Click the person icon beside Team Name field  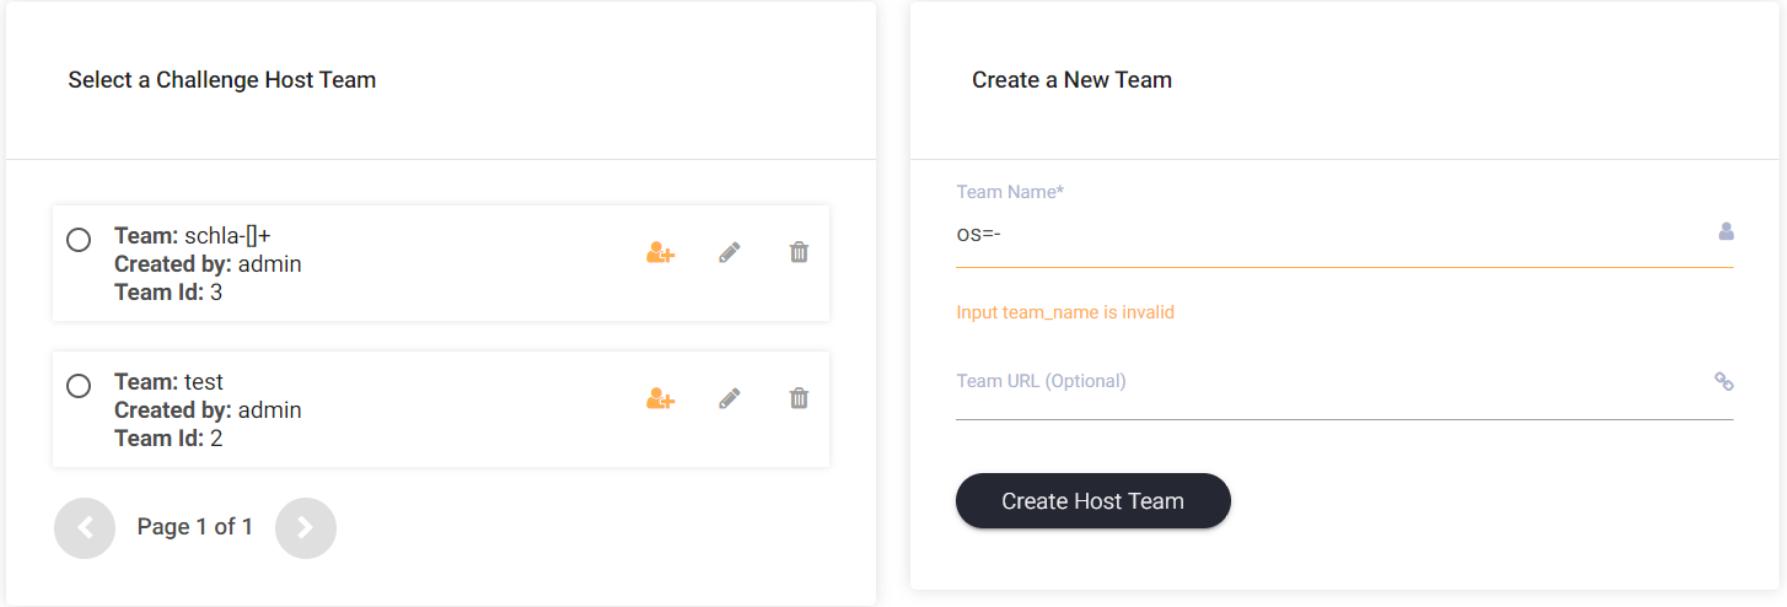[1724, 233]
